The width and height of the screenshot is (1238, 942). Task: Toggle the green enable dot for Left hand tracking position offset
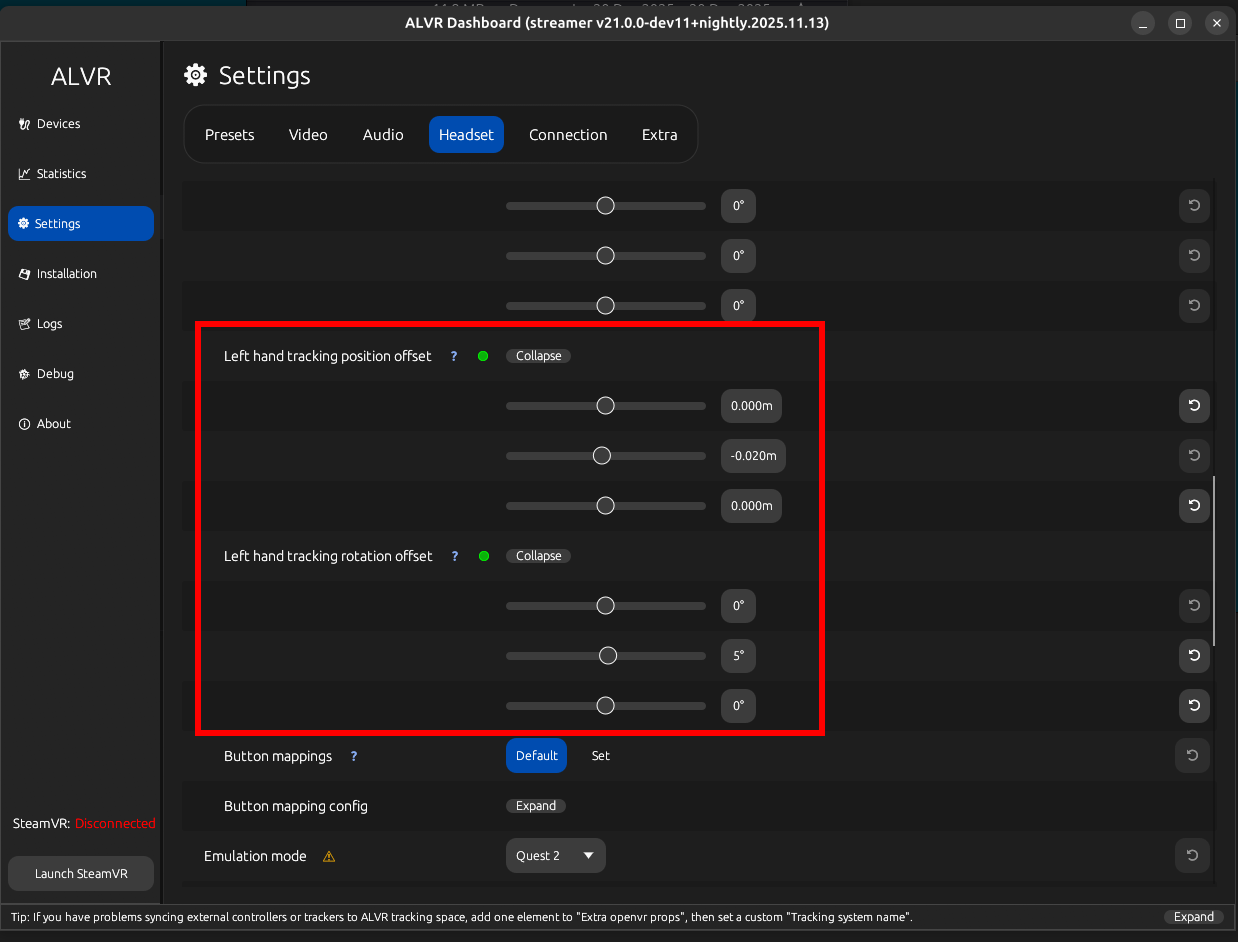click(483, 355)
